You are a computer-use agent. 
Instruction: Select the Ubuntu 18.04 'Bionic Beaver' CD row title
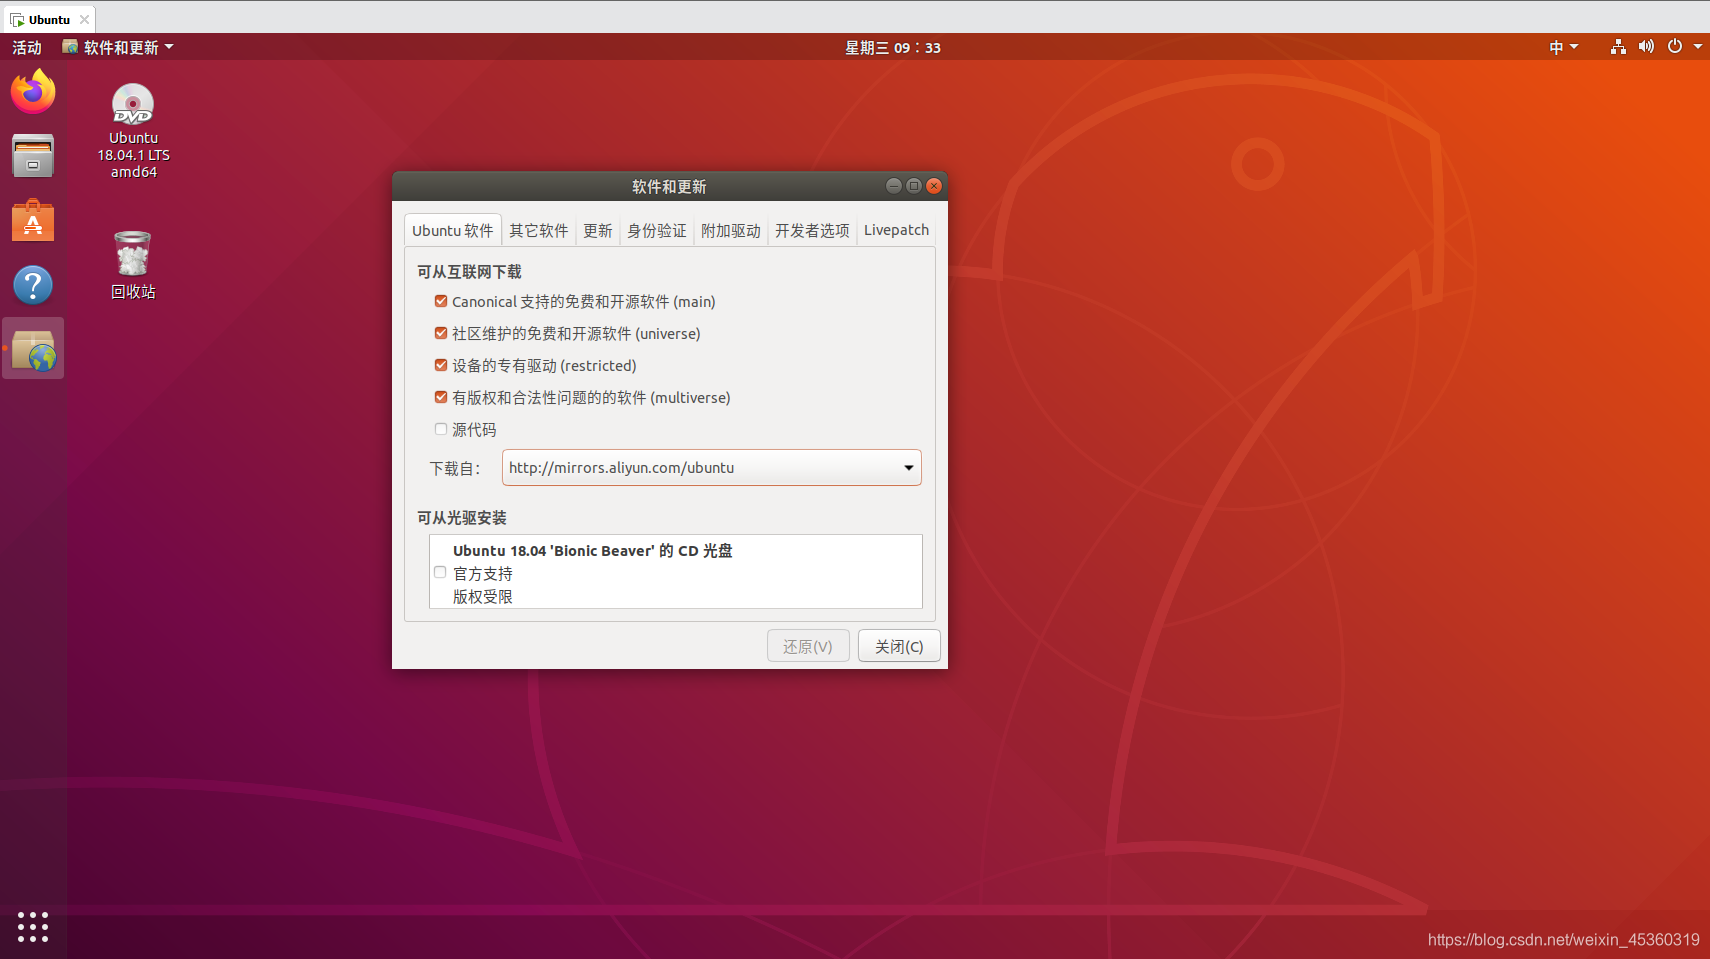pos(593,551)
